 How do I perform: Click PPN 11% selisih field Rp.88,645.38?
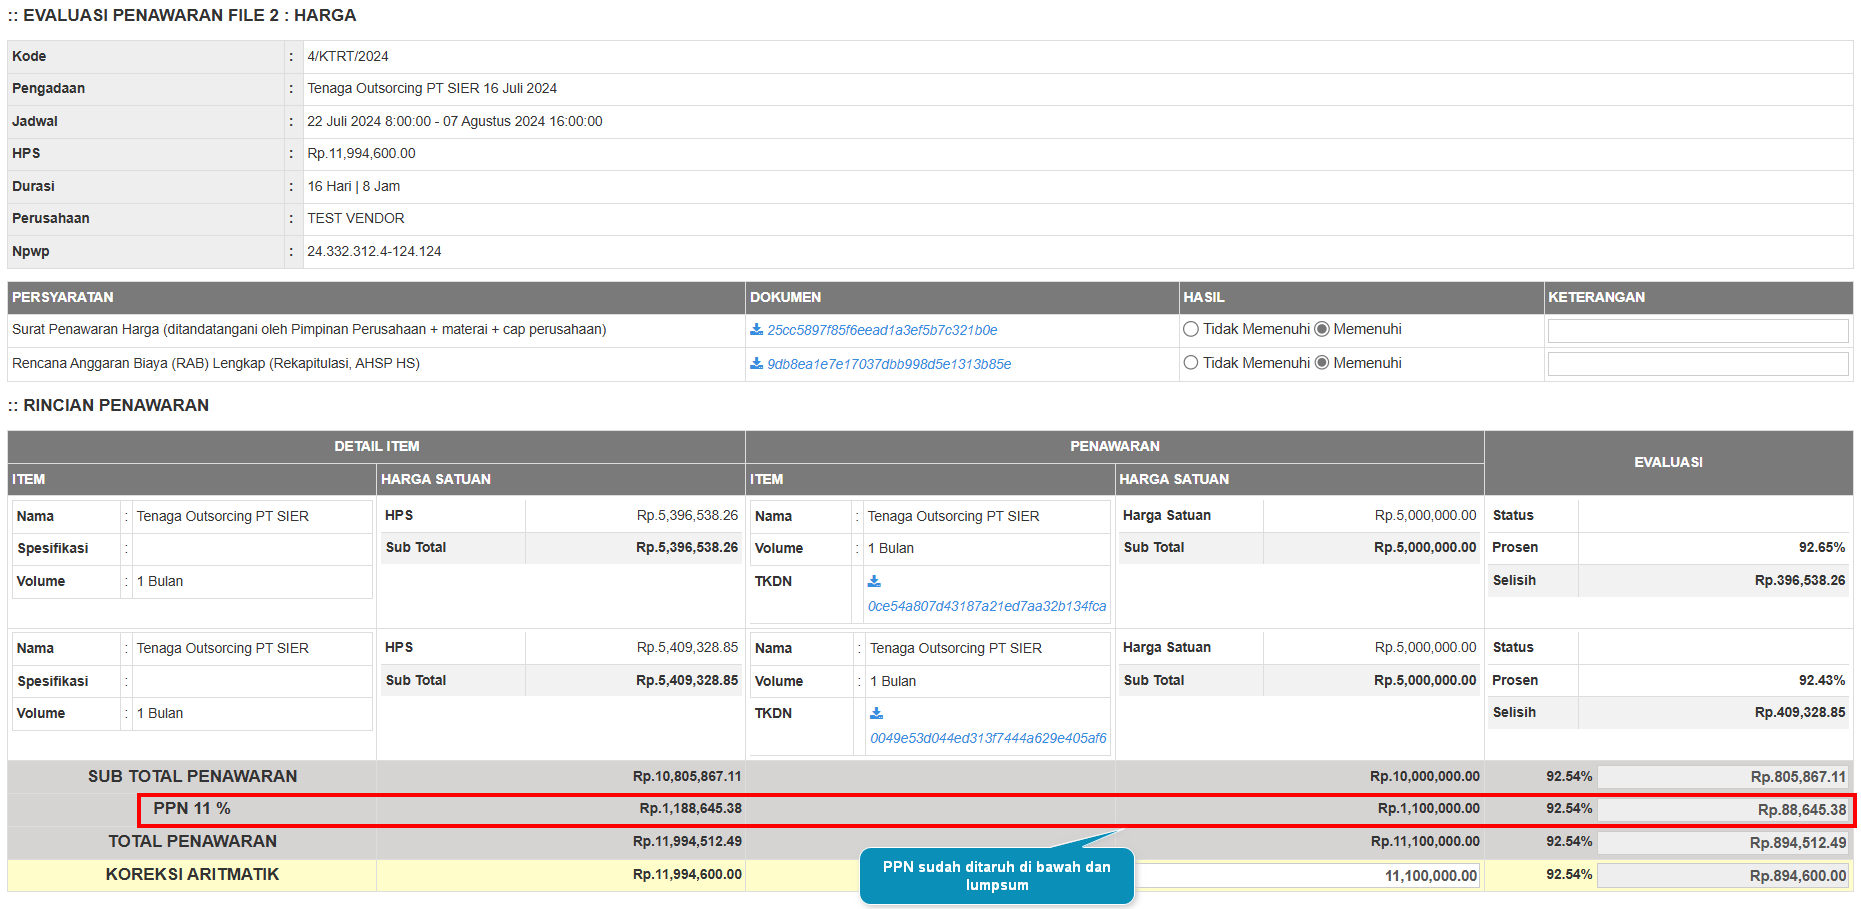1722,810
